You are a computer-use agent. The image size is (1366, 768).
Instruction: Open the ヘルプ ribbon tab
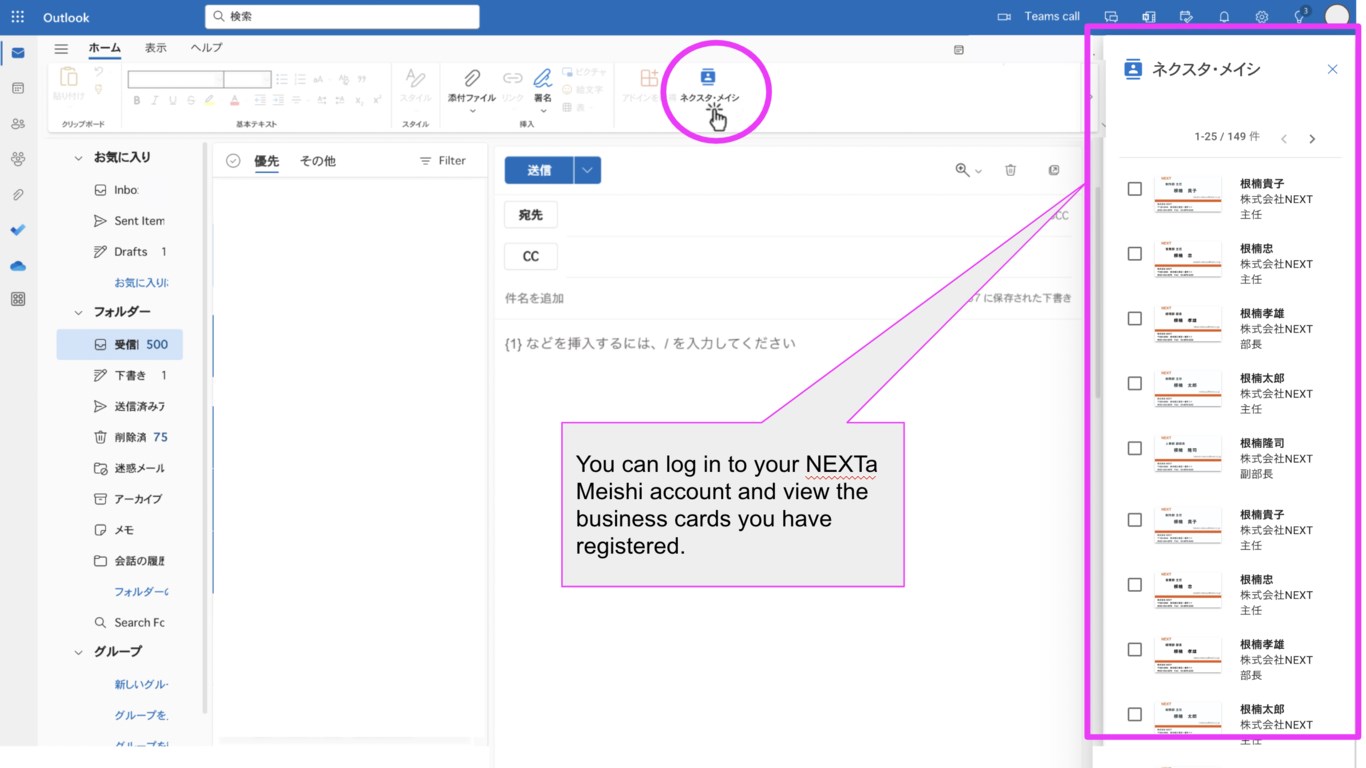click(206, 48)
